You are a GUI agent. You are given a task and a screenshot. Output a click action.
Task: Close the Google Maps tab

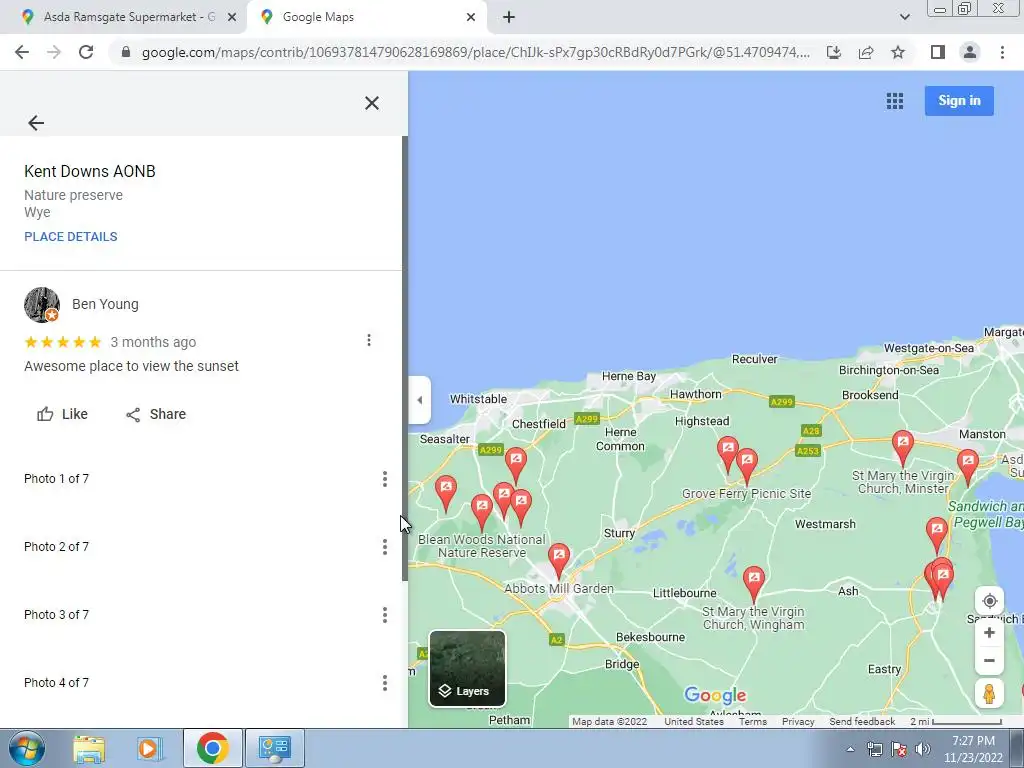tap(471, 17)
